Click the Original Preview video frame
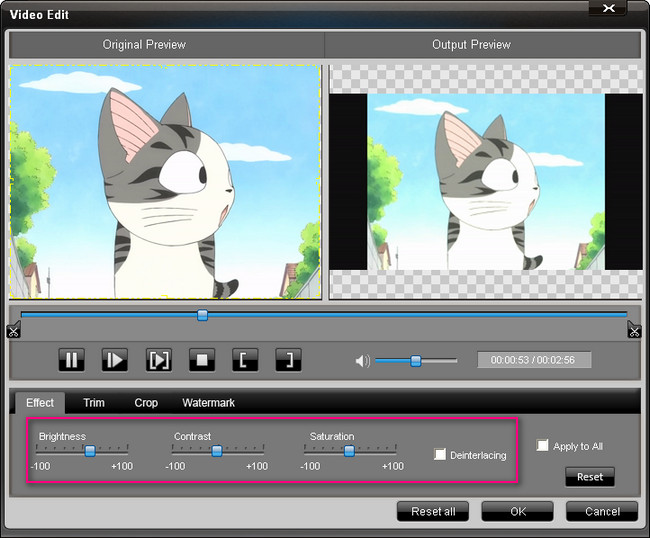 tap(165, 182)
